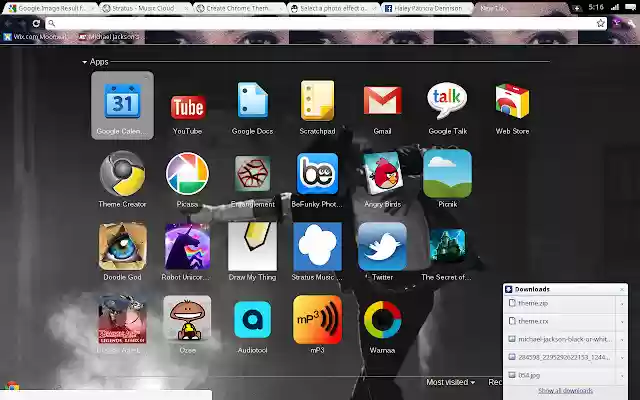Open Michael Jackson bookmark
Screen dimensions: 640x400
pyautogui.click(x=109, y=37)
